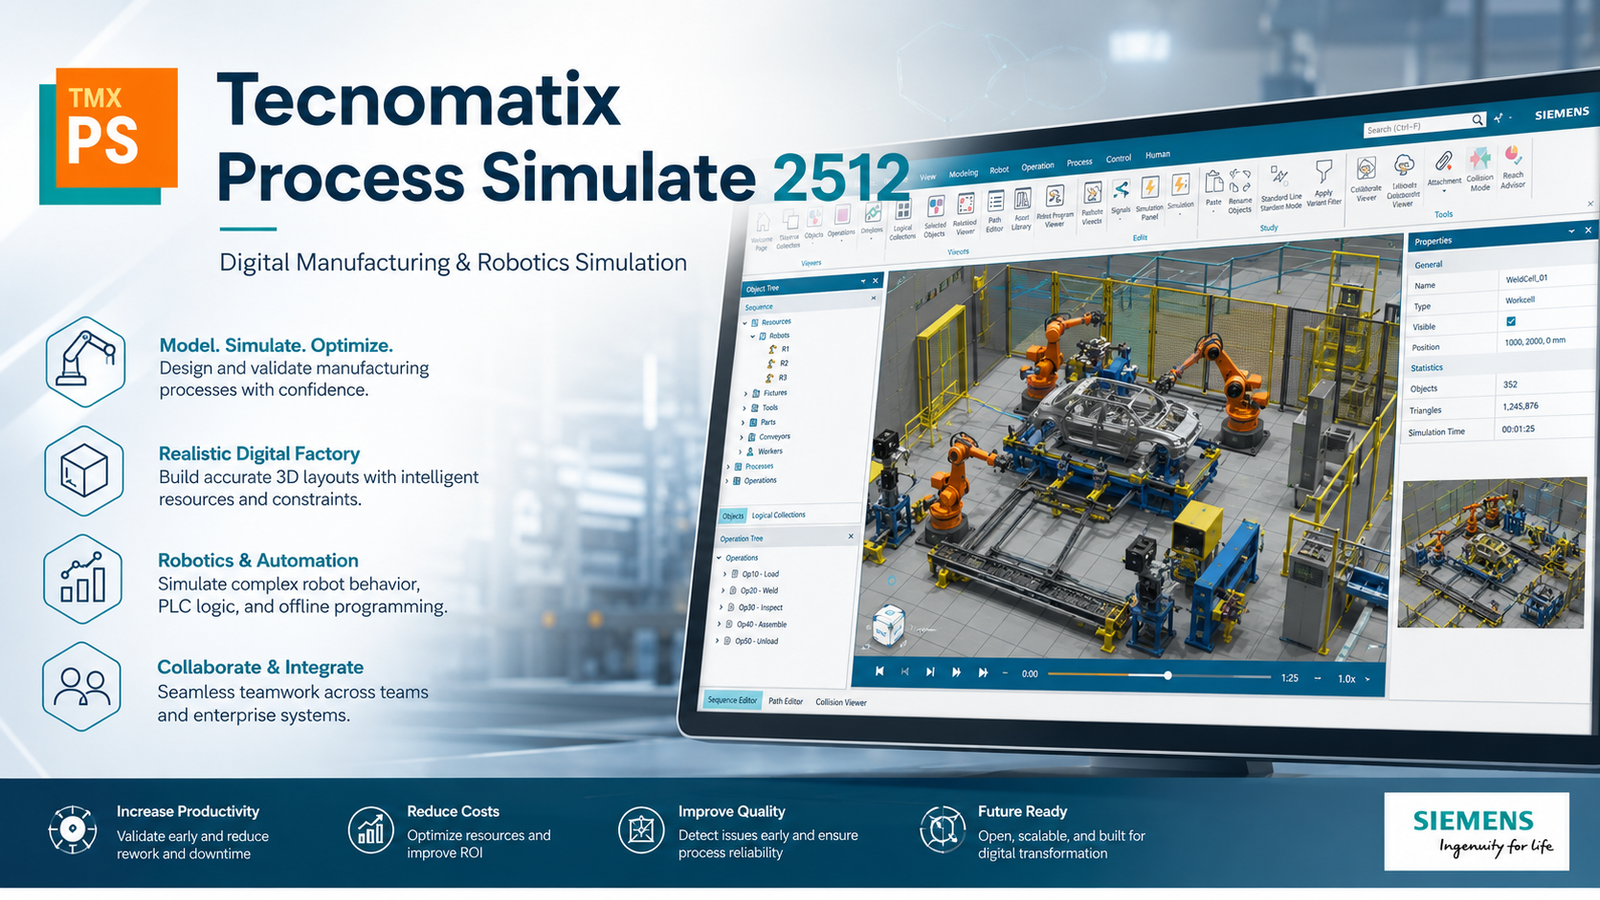Click the dimmed step-back playback button
This screenshot has height=900, width=1600.
click(905, 672)
